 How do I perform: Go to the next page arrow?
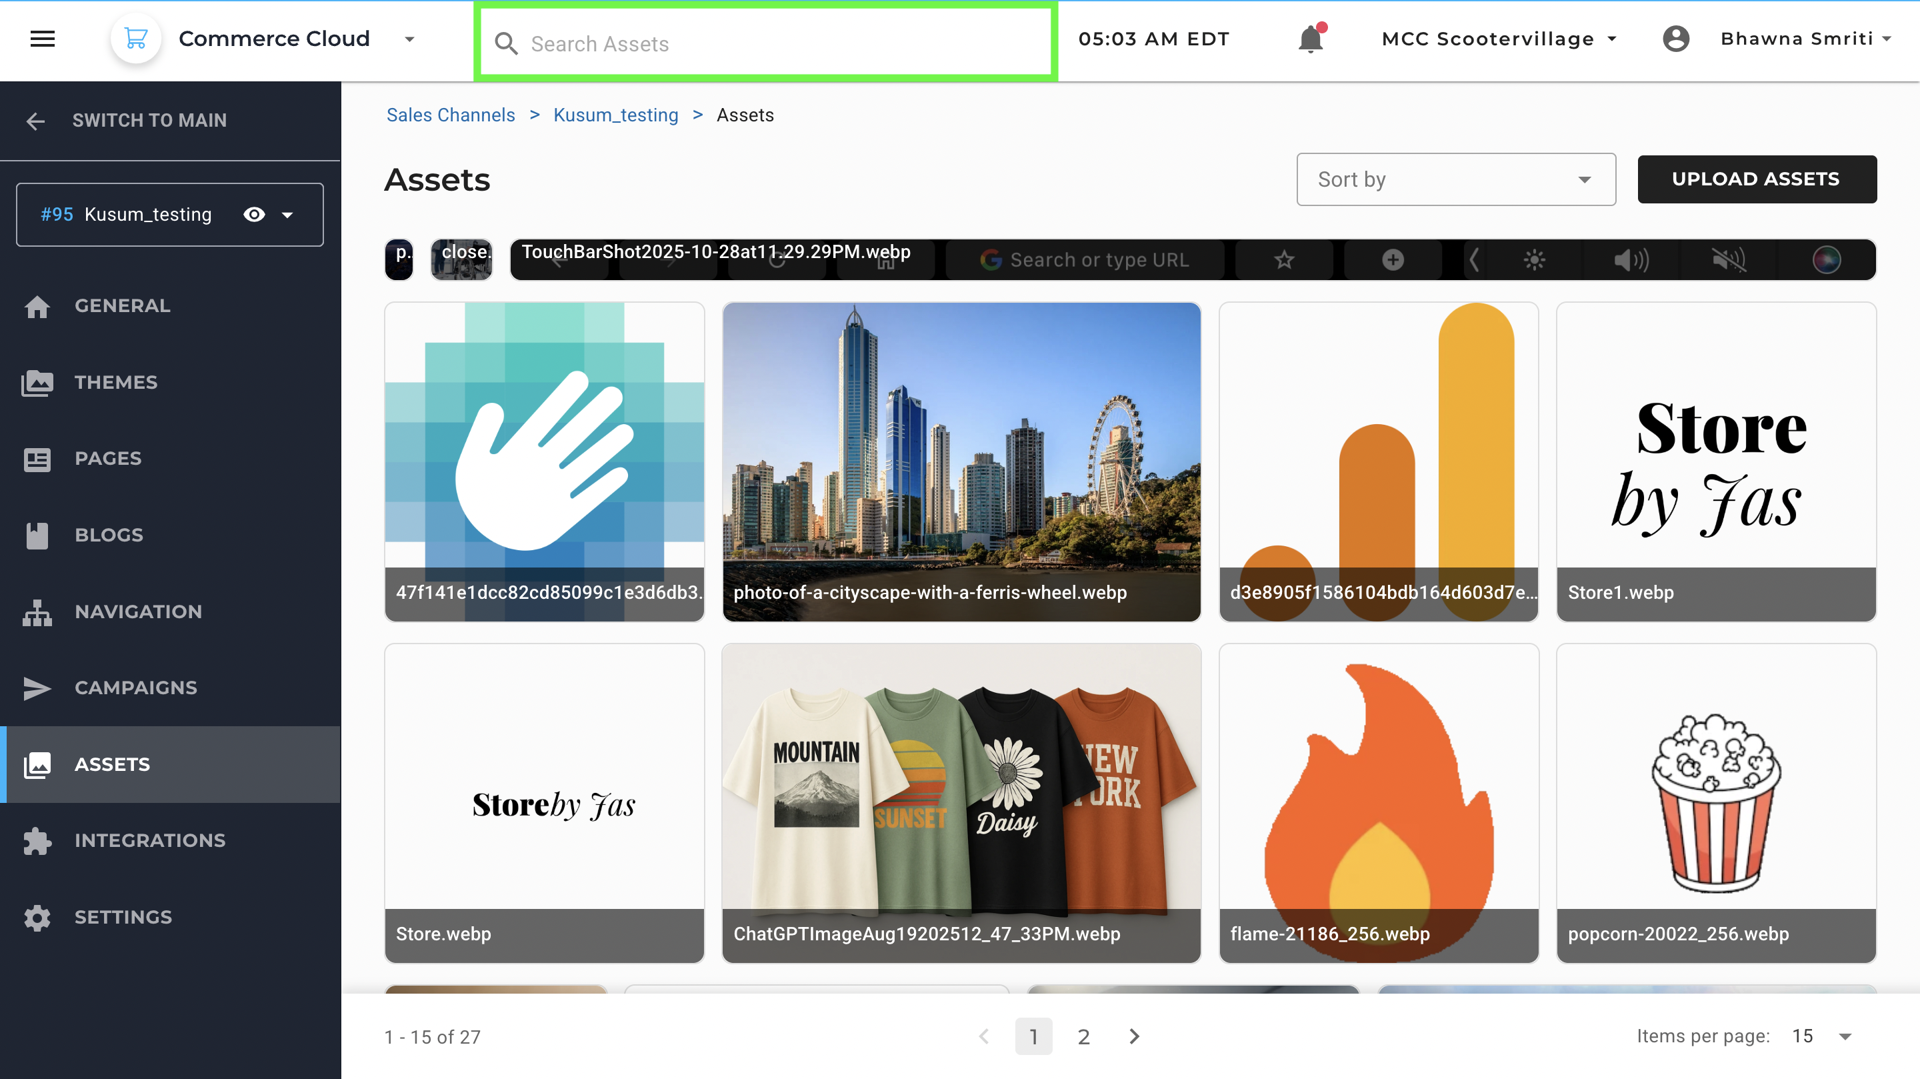(1134, 1037)
